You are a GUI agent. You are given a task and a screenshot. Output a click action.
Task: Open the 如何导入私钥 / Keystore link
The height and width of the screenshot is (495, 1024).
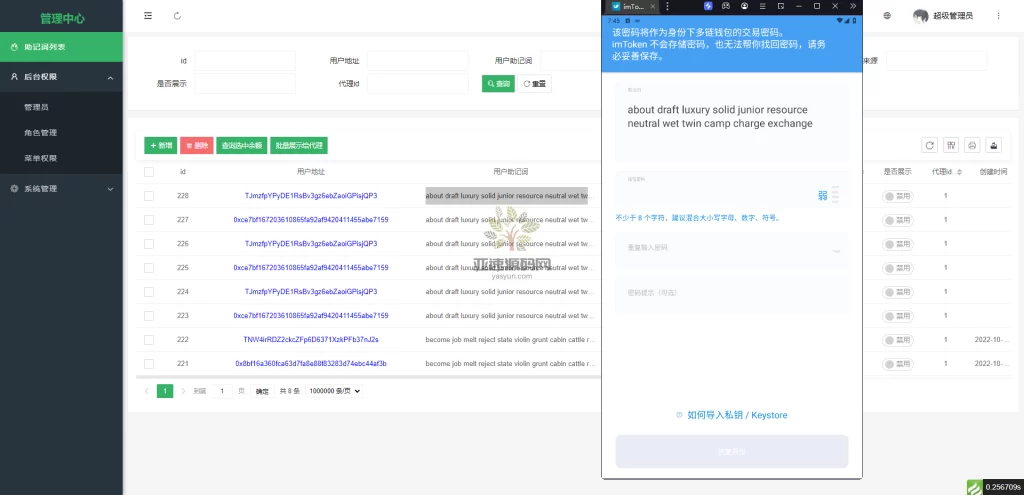(737, 415)
